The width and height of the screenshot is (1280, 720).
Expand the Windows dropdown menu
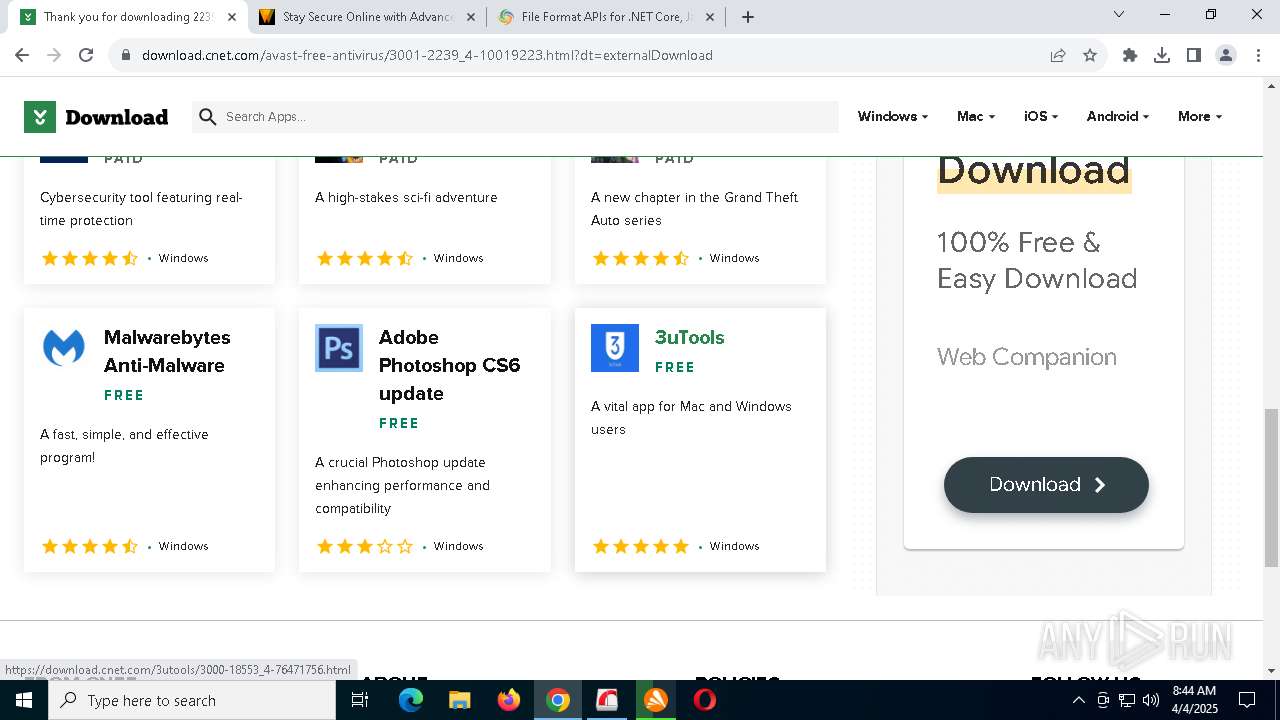point(893,117)
